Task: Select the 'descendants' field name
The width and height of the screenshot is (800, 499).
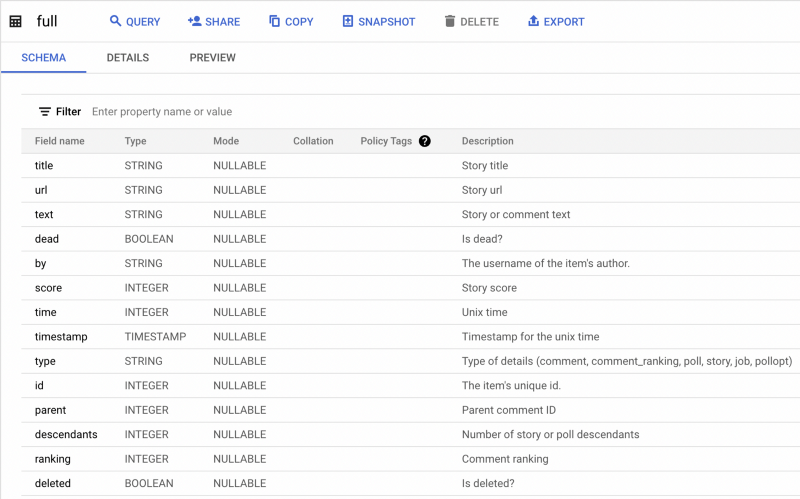Action: [66, 435]
